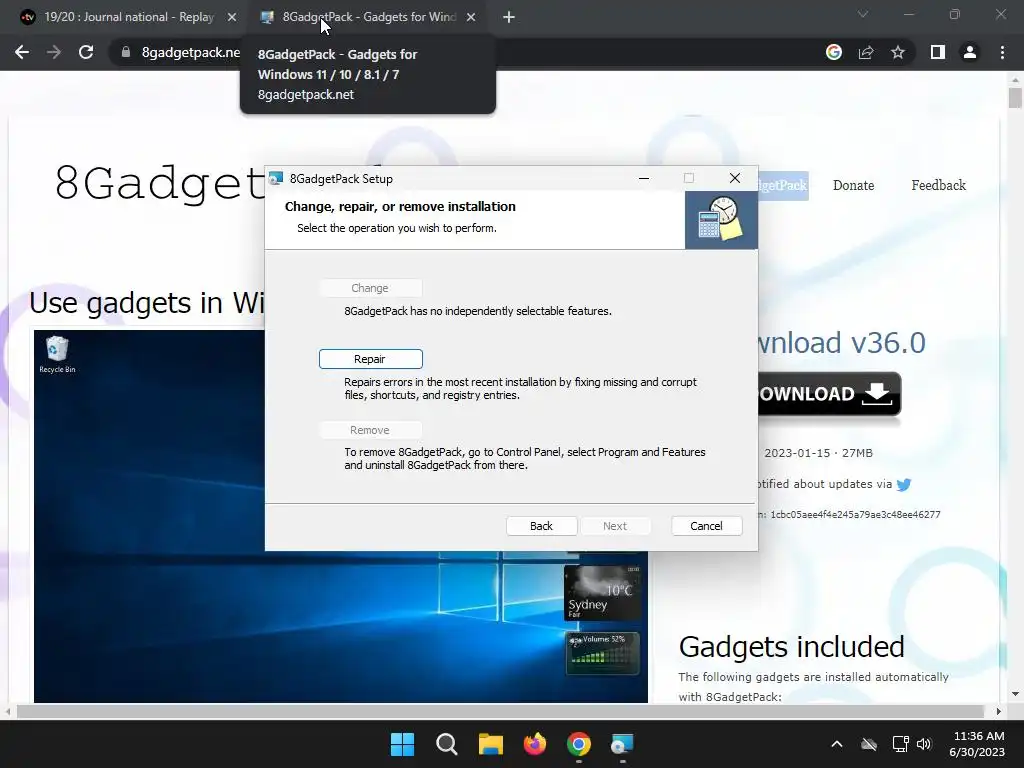
Task: Switch to the Journal national Replay tab
Action: point(129,17)
